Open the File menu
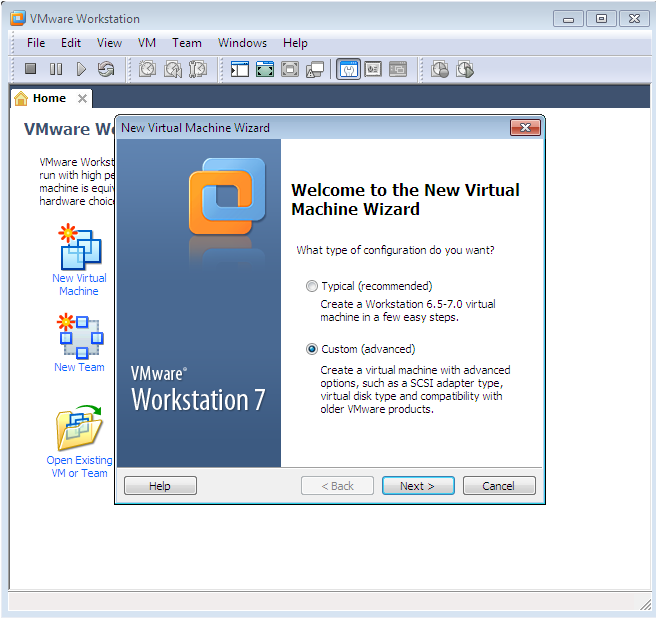Screen dimensions: 657x619 pos(36,43)
